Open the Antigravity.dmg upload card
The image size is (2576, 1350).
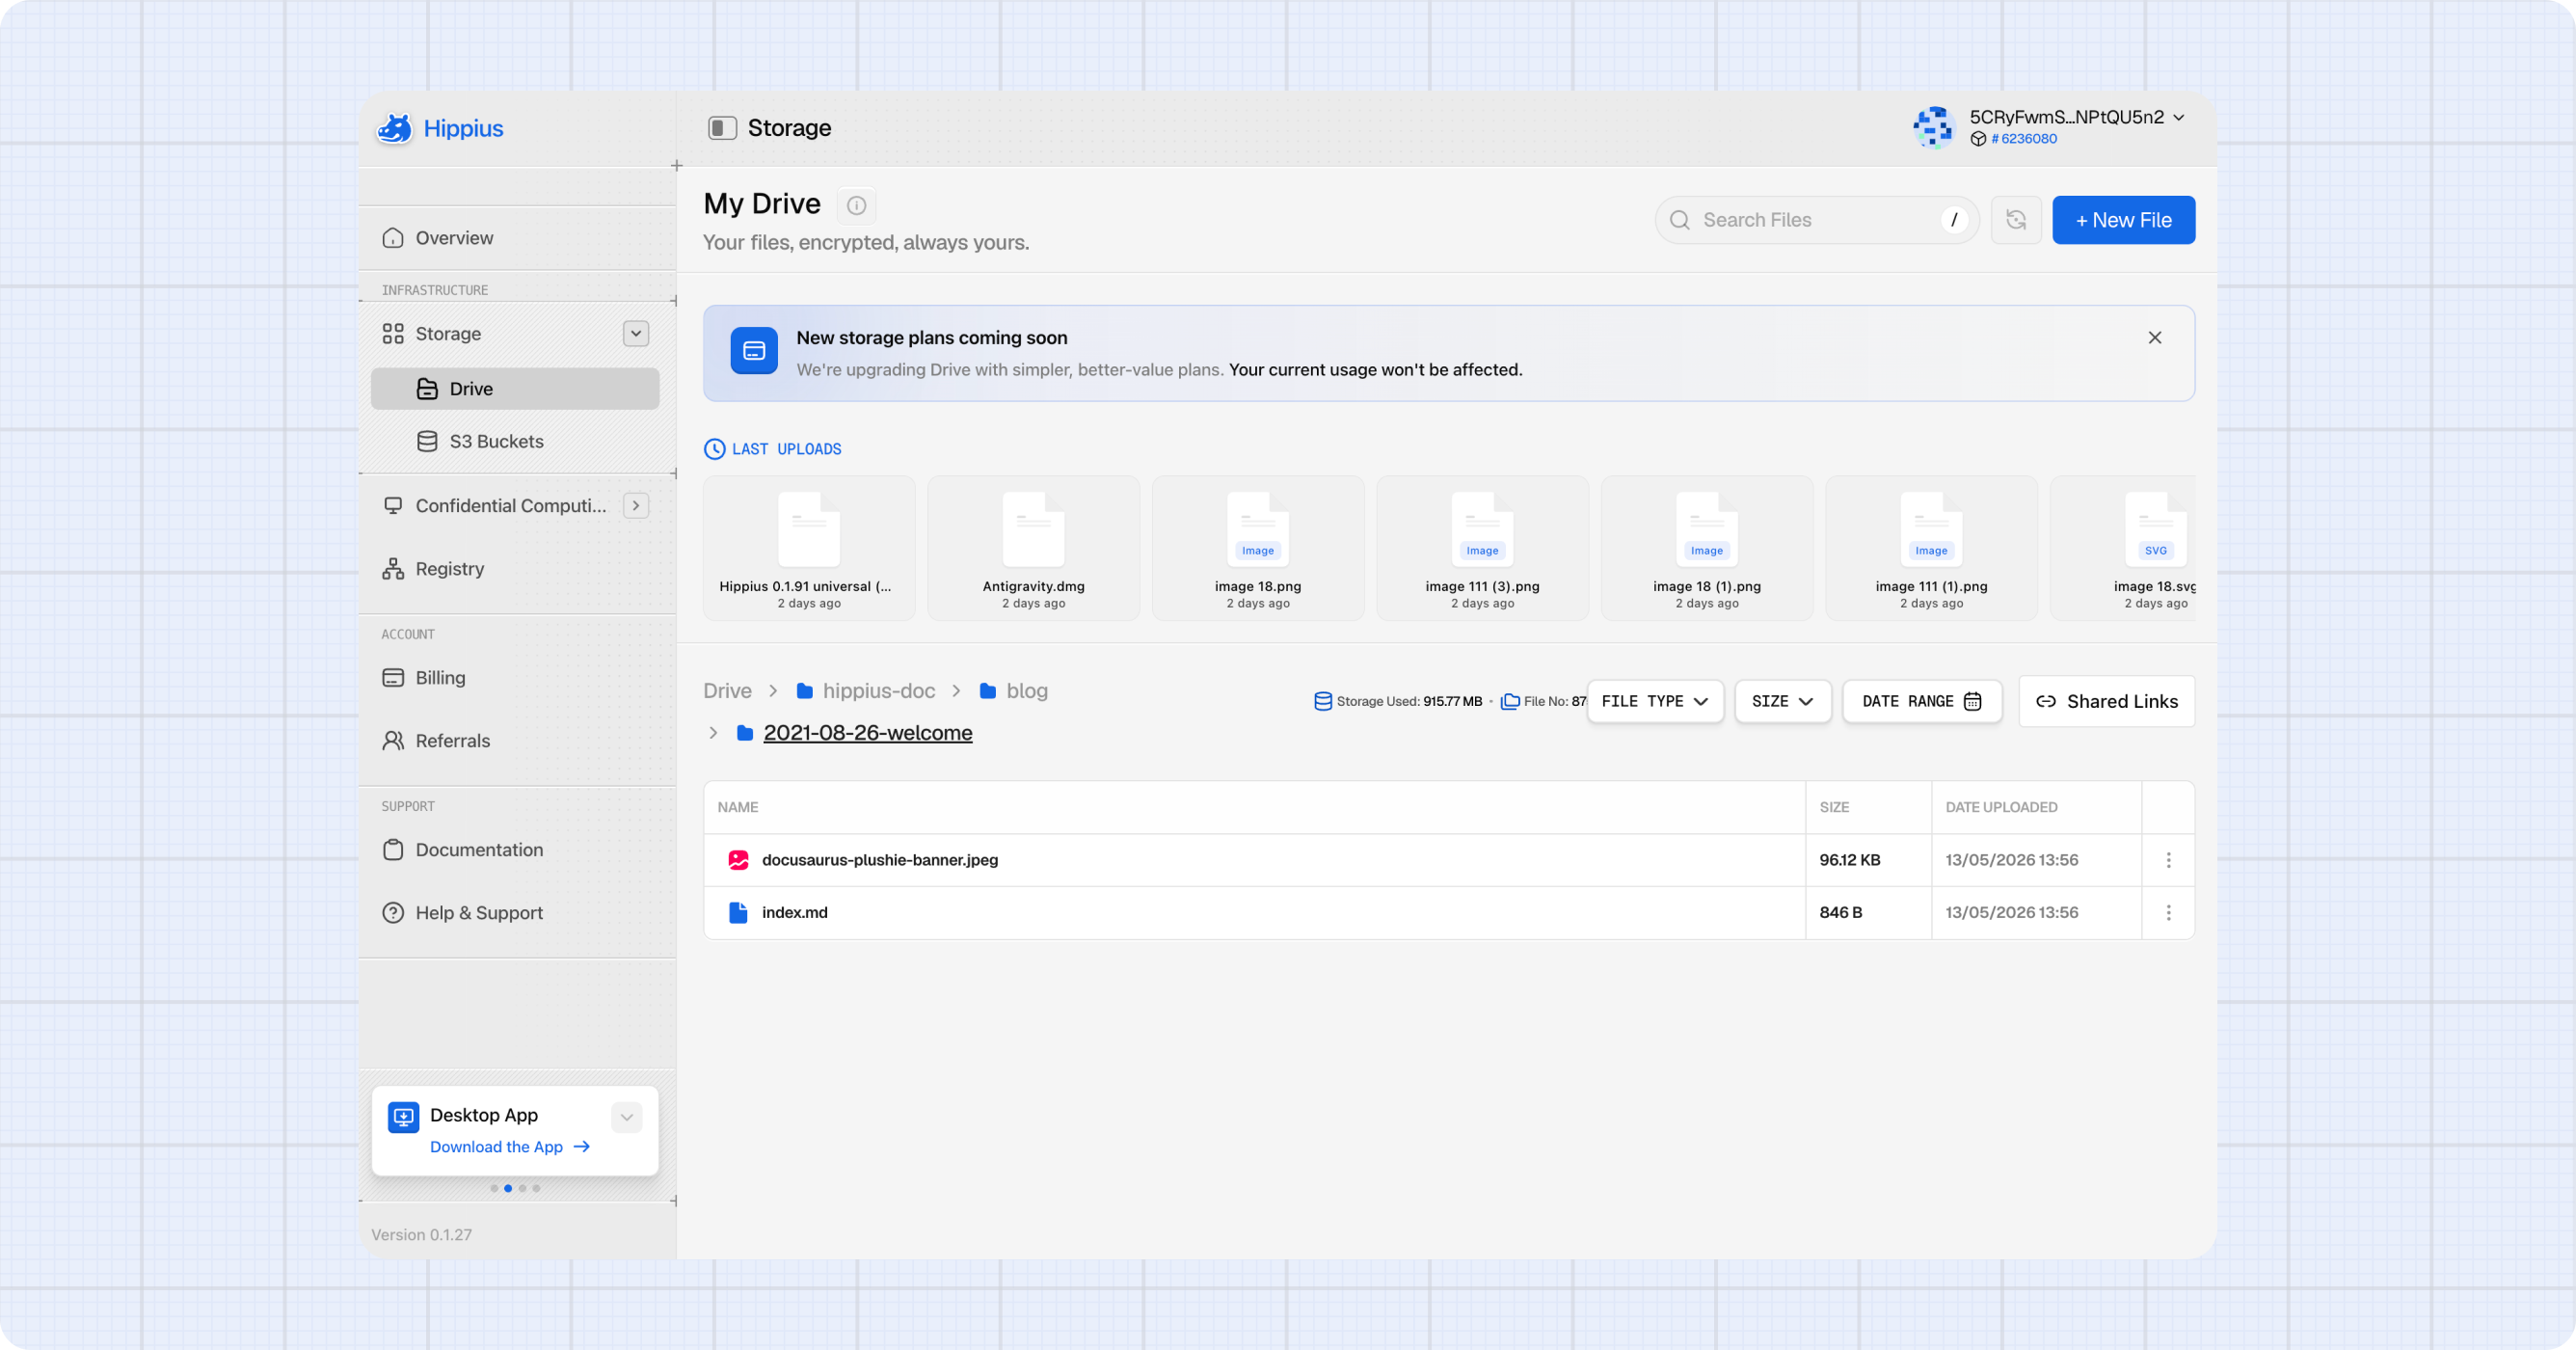pos(1033,548)
